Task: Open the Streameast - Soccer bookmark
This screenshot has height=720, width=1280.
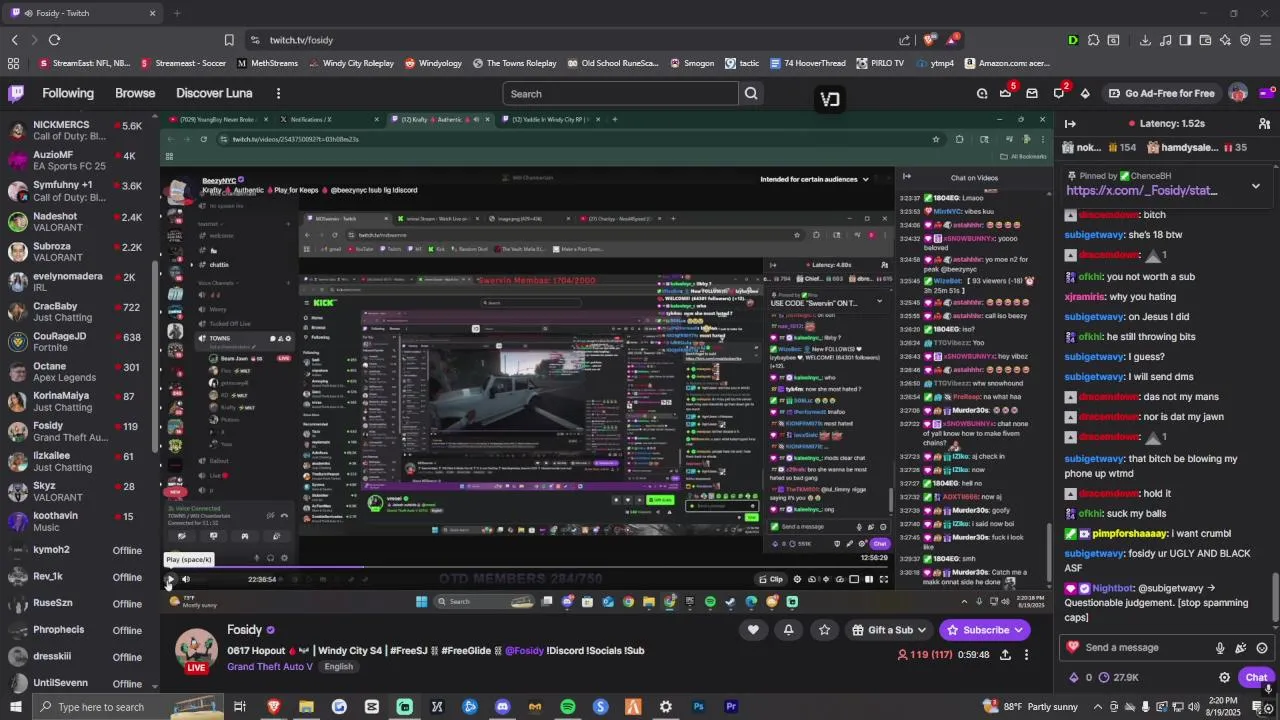Action: click(x=183, y=63)
